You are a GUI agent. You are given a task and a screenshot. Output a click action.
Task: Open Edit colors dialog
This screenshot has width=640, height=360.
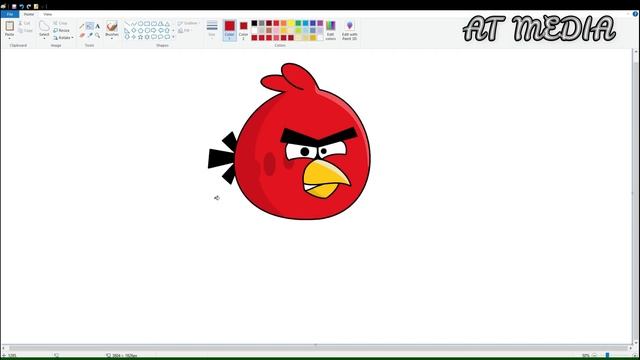(x=331, y=30)
